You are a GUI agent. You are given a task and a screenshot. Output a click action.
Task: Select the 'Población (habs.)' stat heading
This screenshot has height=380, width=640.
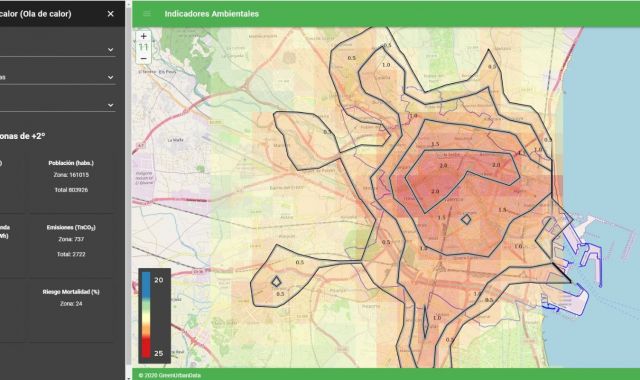click(x=71, y=163)
